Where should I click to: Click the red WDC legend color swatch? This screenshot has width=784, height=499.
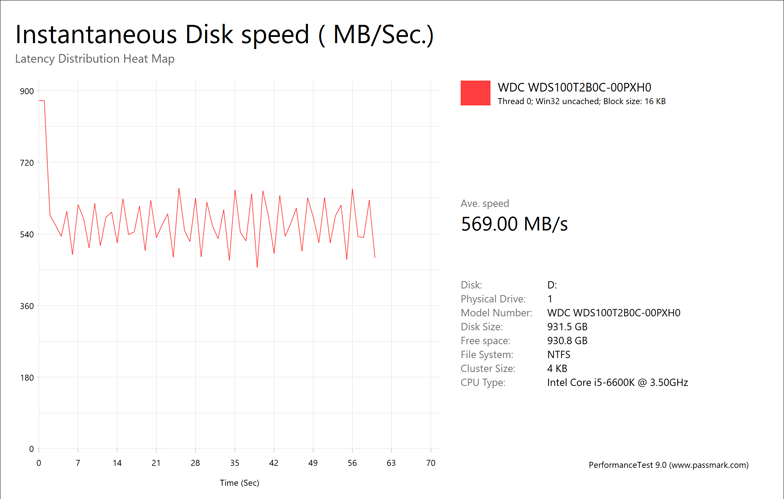pos(475,93)
